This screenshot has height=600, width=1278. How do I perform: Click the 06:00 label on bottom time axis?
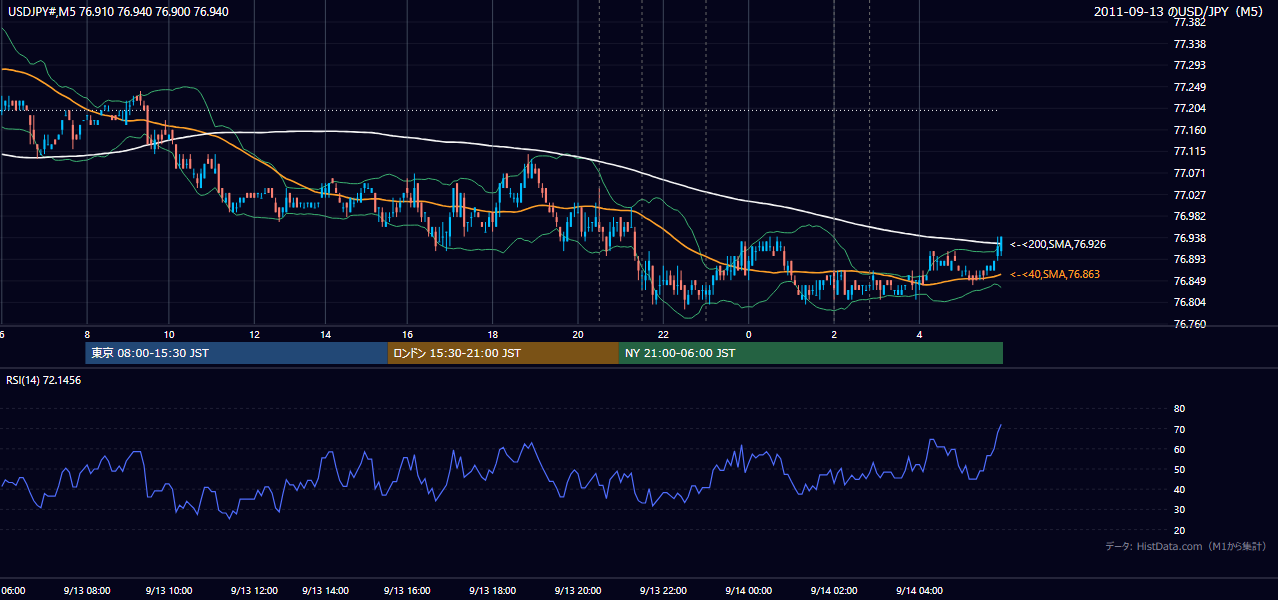click(x=12, y=591)
